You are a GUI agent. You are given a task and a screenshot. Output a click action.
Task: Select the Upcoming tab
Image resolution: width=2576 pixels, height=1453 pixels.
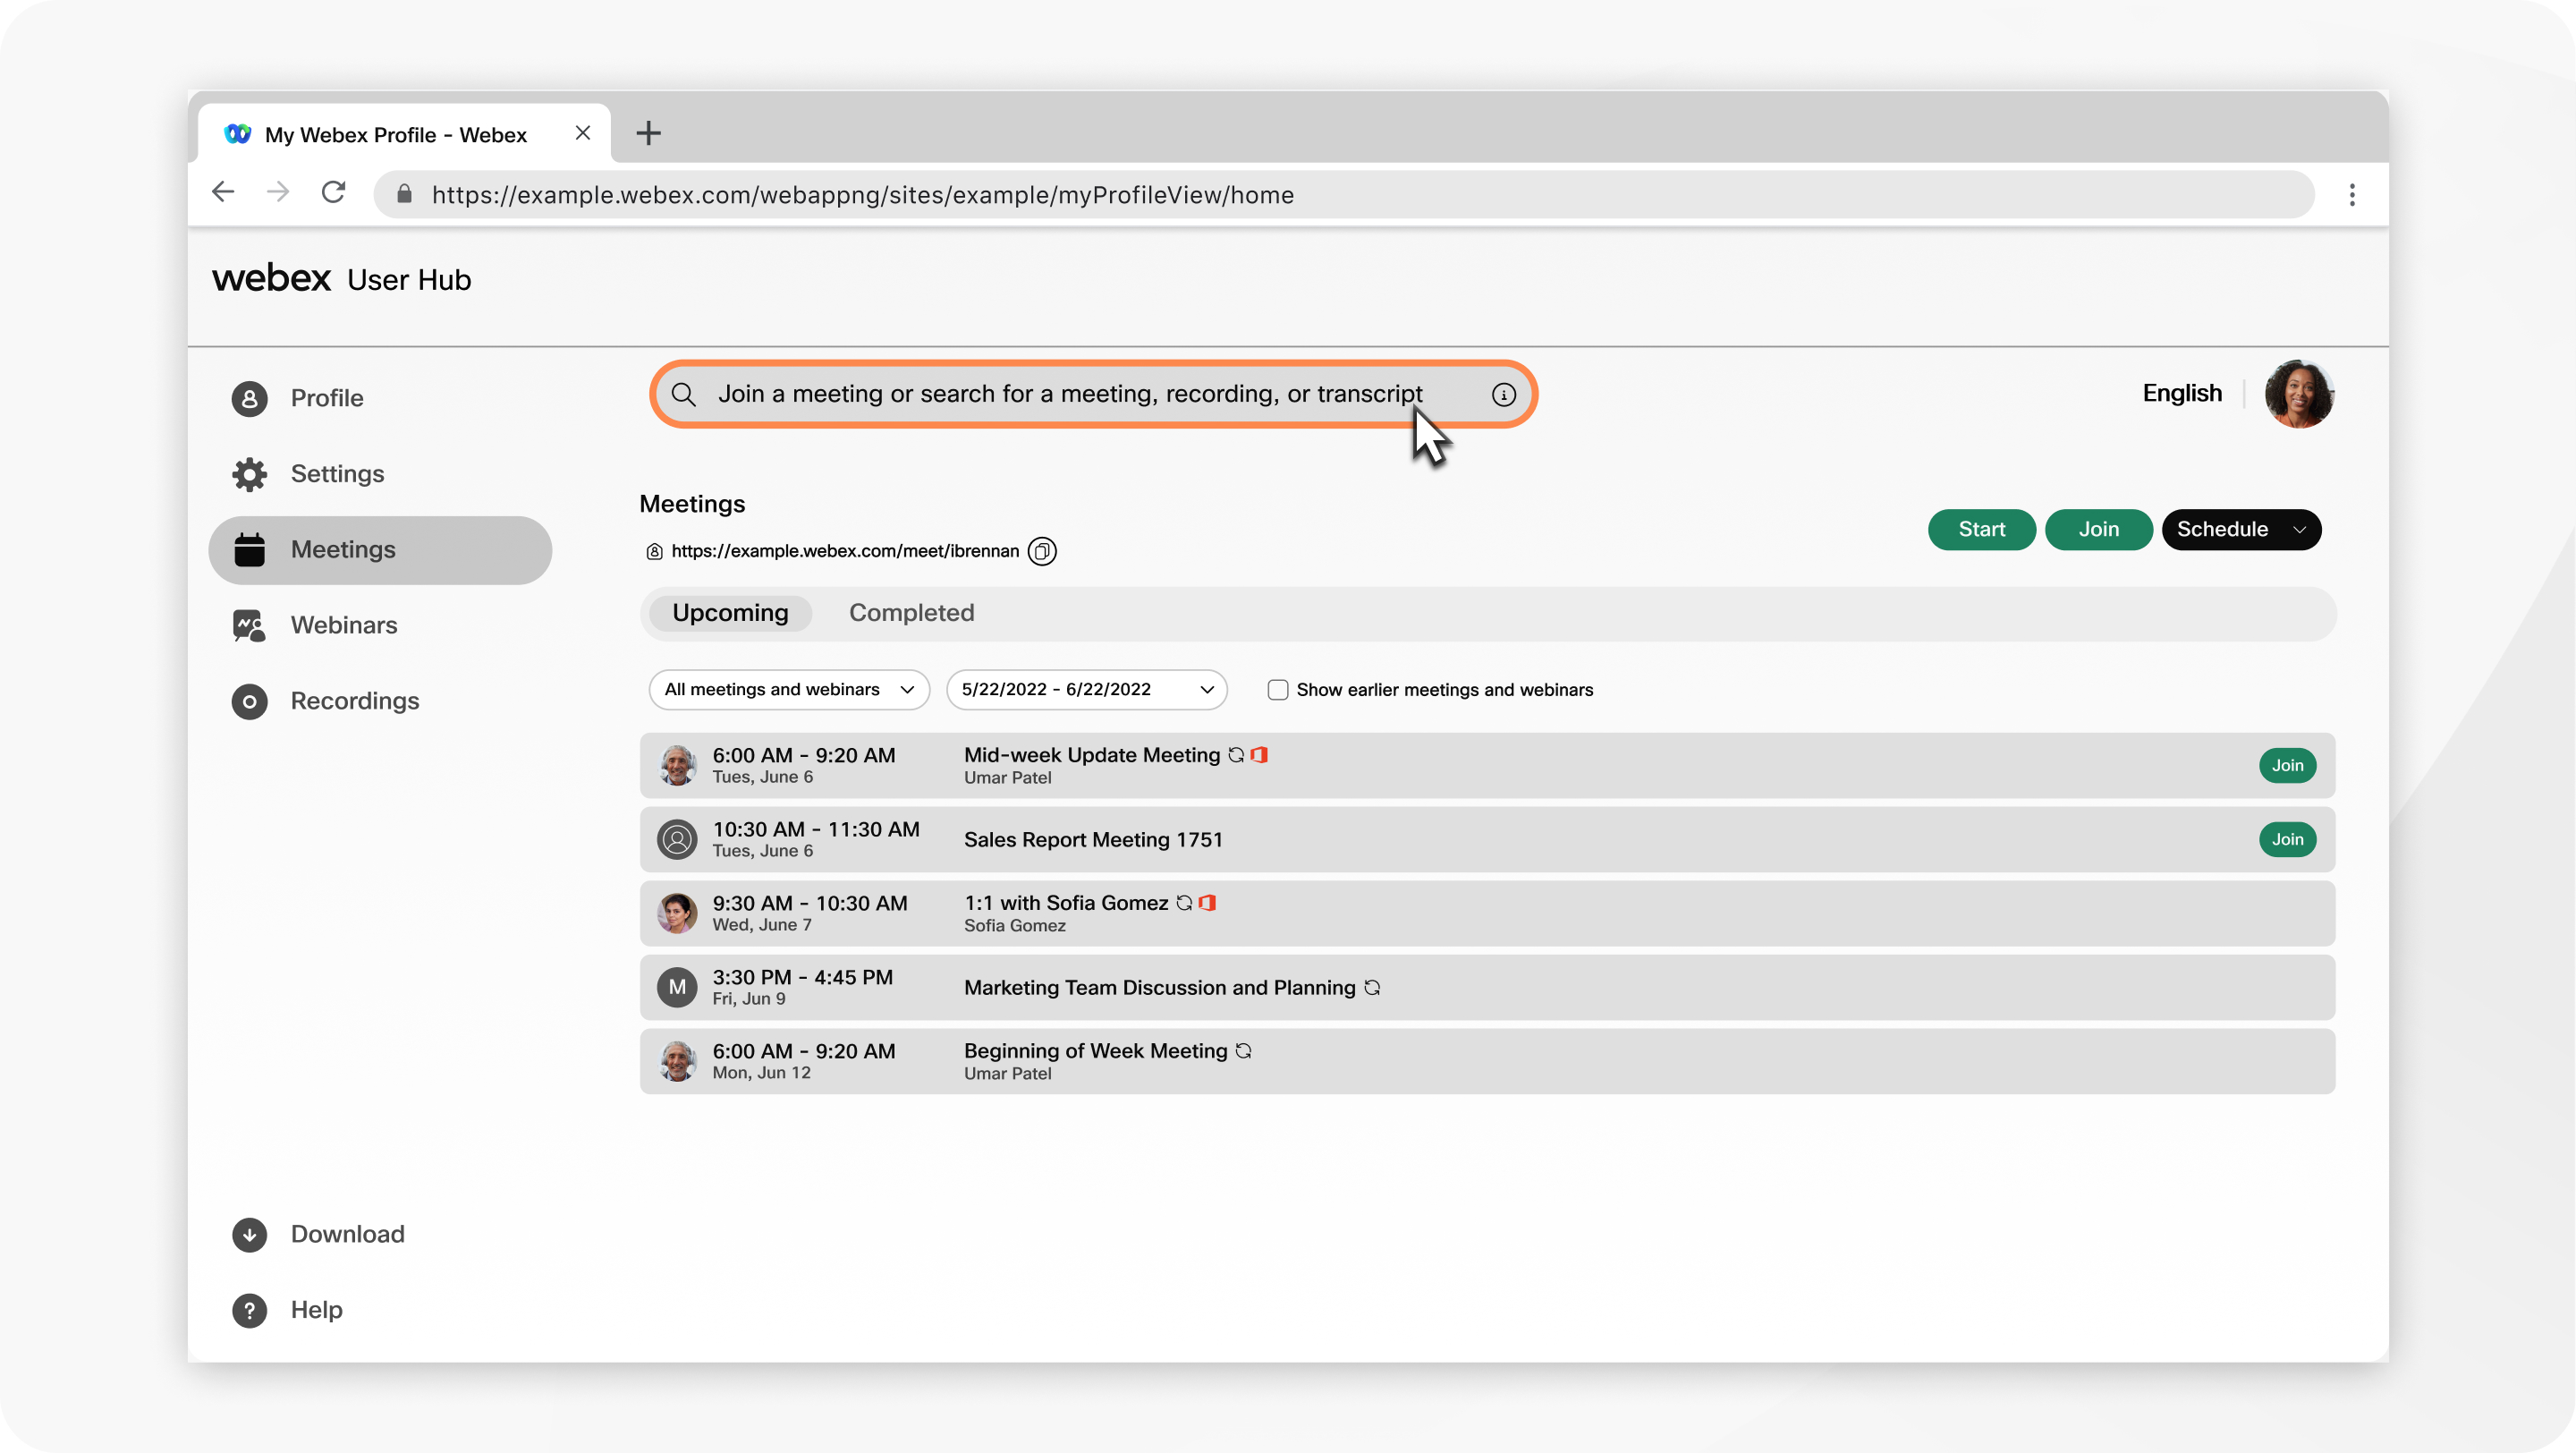(731, 612)
